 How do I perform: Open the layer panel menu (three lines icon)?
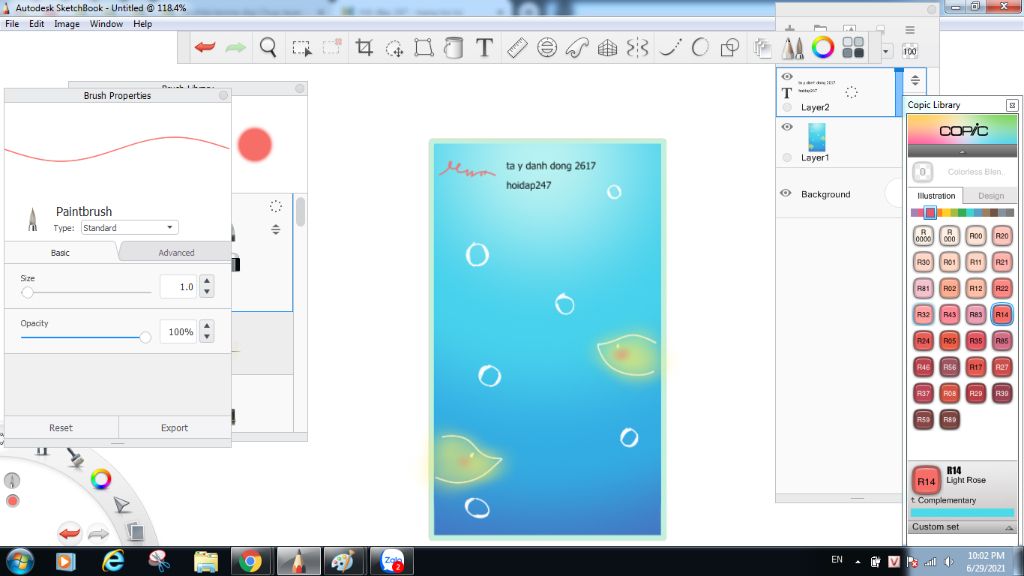910,30
